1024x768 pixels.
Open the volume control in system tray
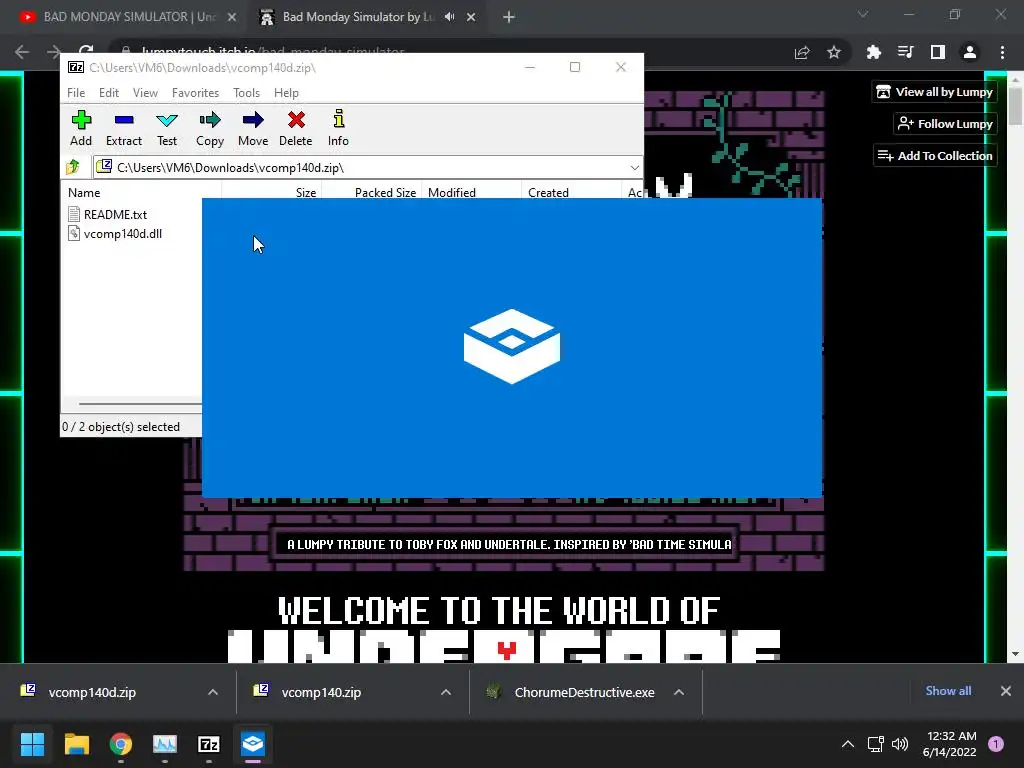900,744
